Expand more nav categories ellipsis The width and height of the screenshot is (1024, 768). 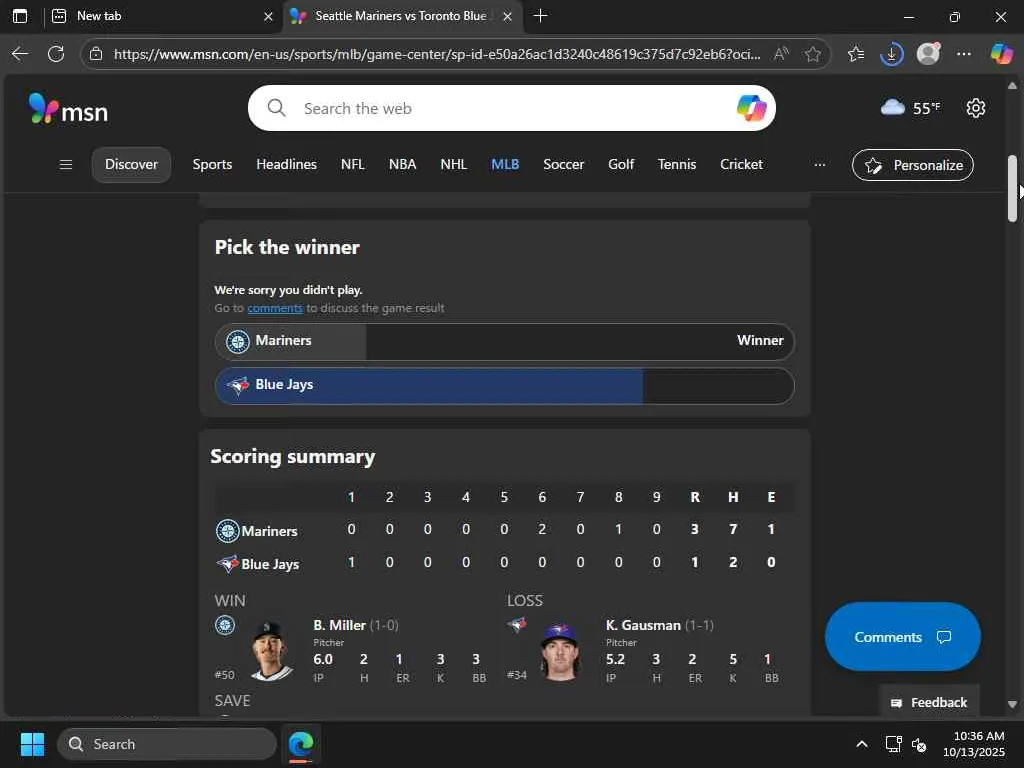click(820, 165)
